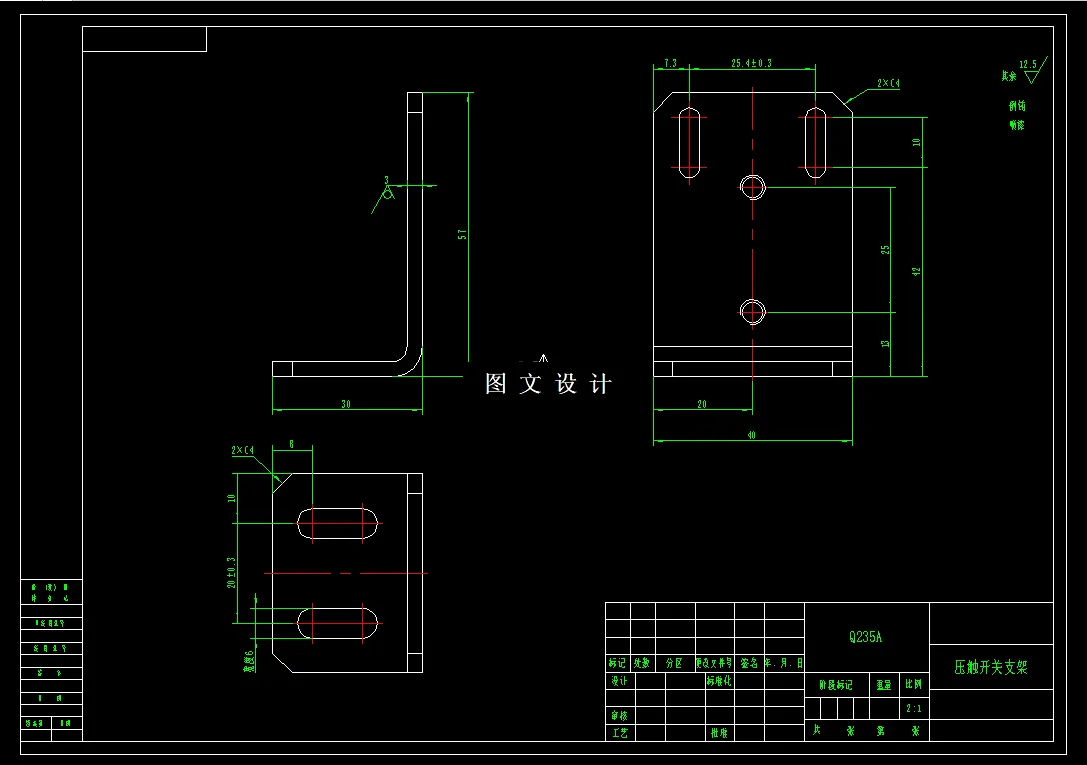Click the lower hole crosshair in front view

pyautogui.click(x=752, y=312)
